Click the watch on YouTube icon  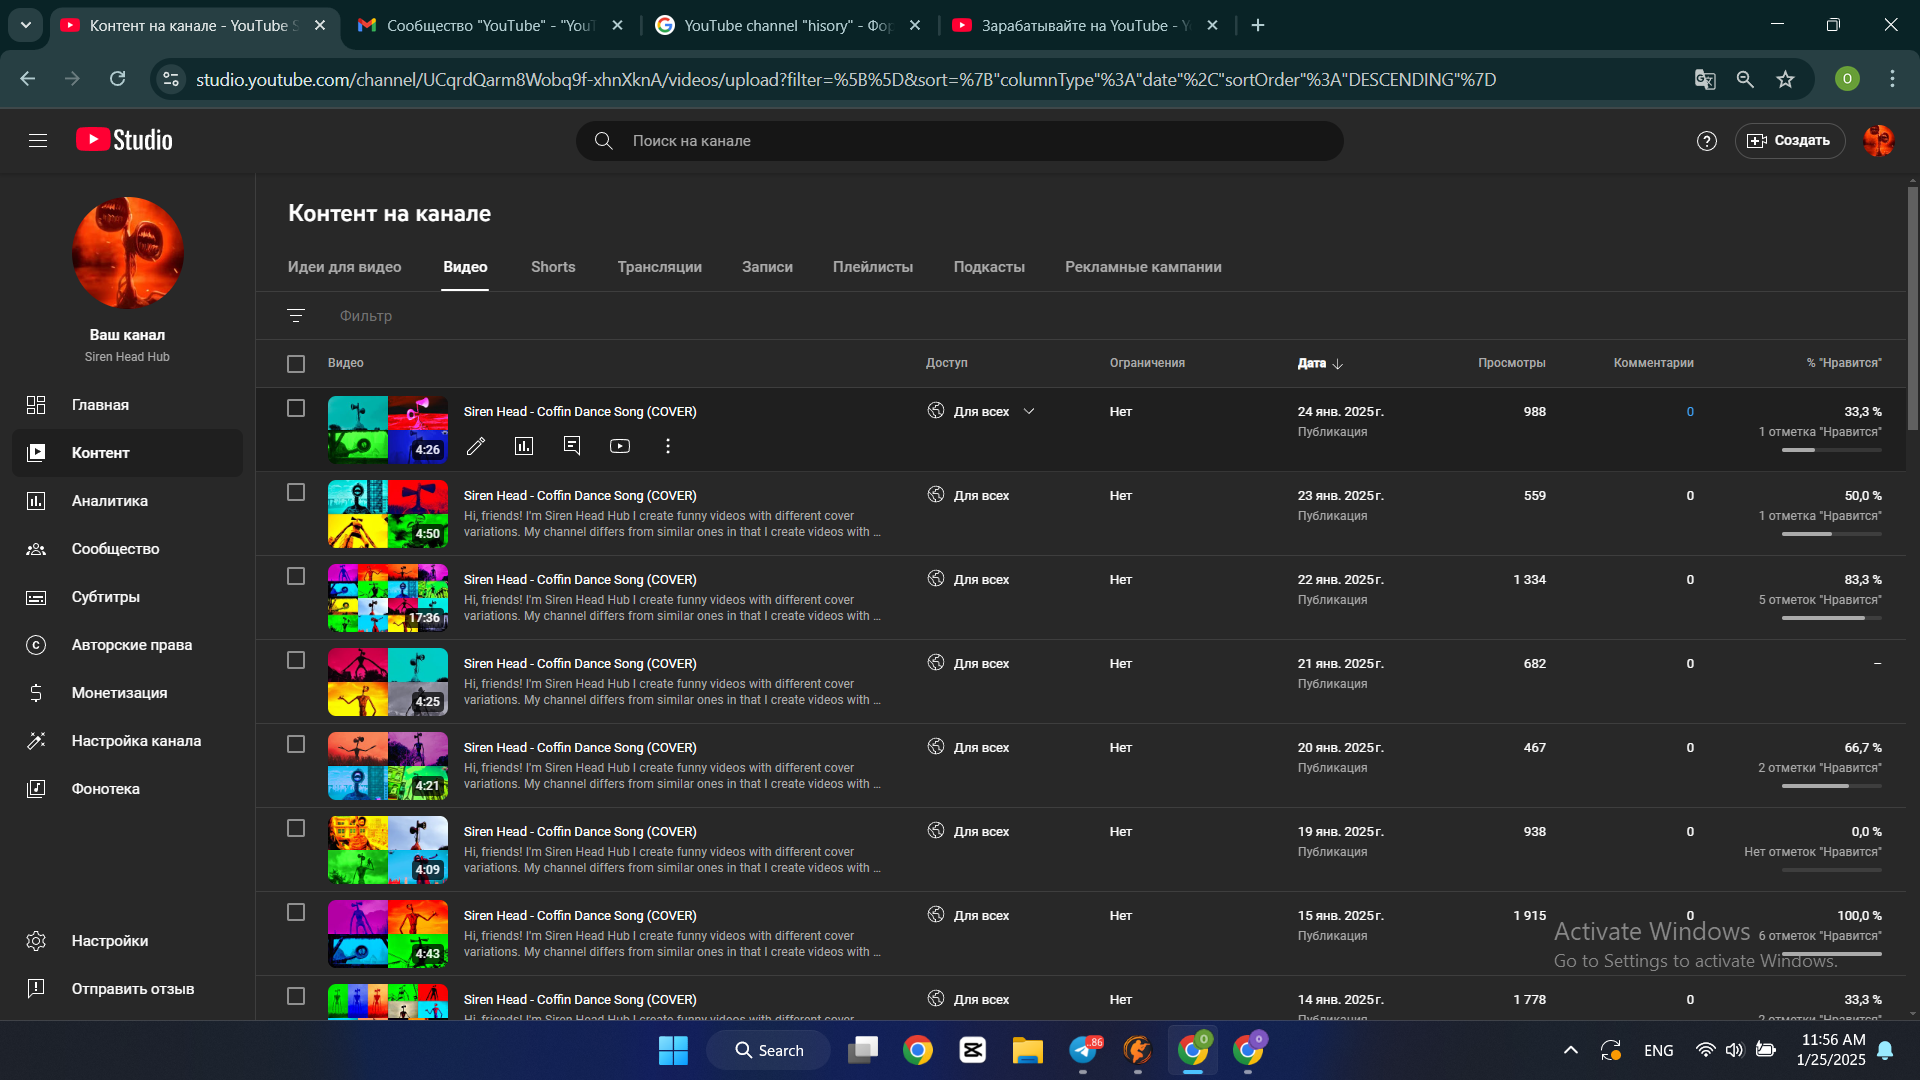click(x=620, y=446)
